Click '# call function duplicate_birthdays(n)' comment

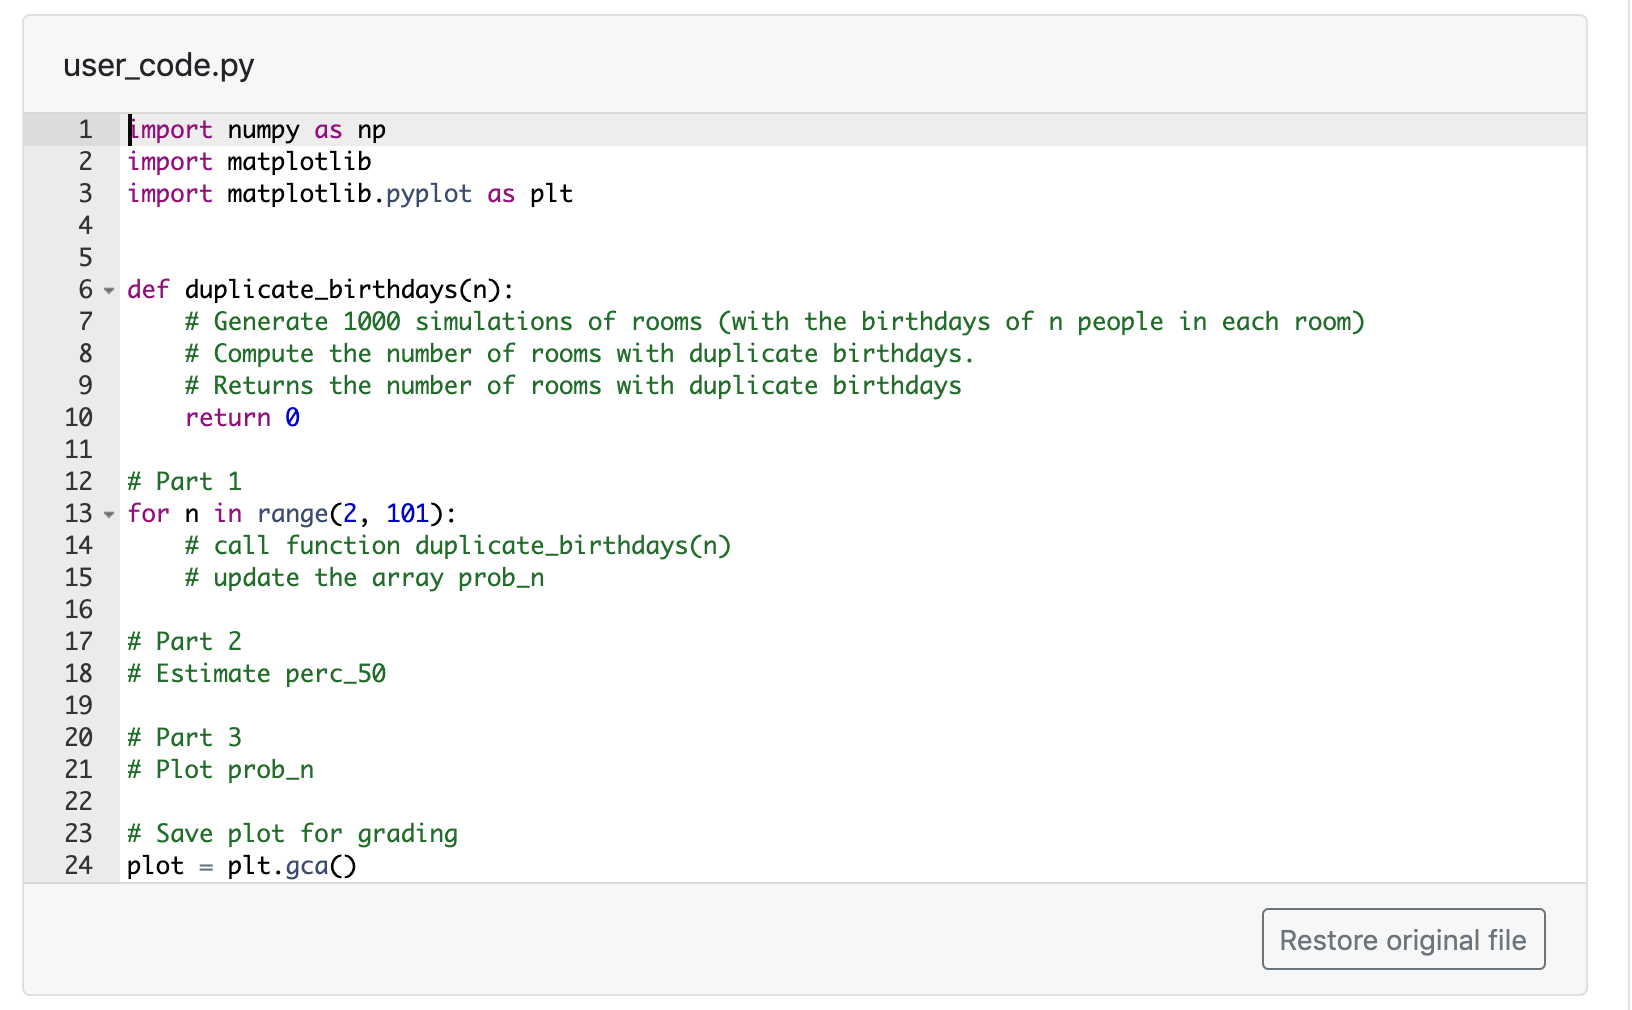[x=458, y=546]
